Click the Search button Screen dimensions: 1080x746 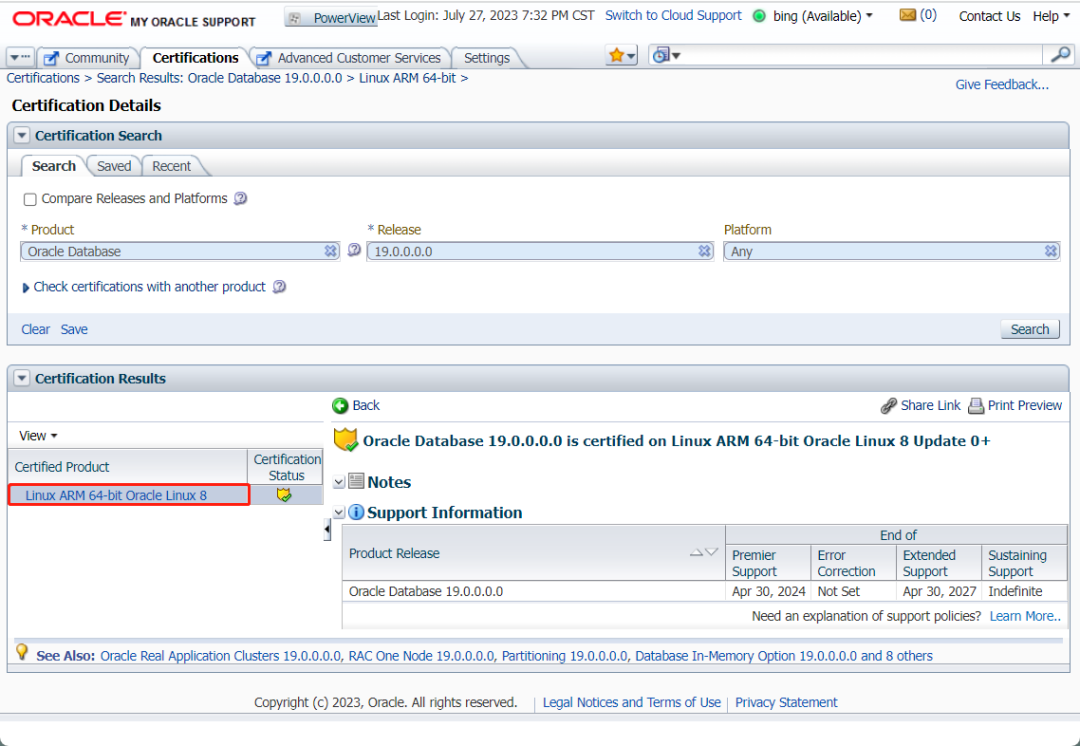coord(1030,329)
